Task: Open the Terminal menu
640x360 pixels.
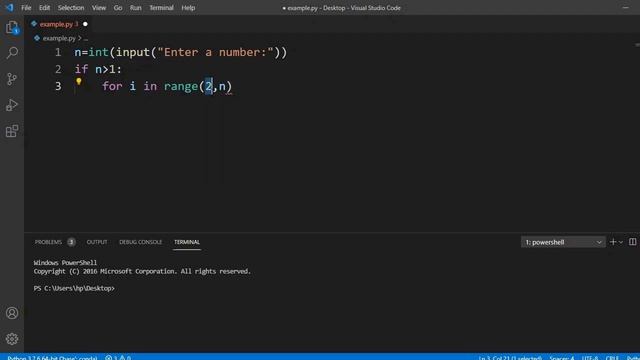Action: (161, 8)
